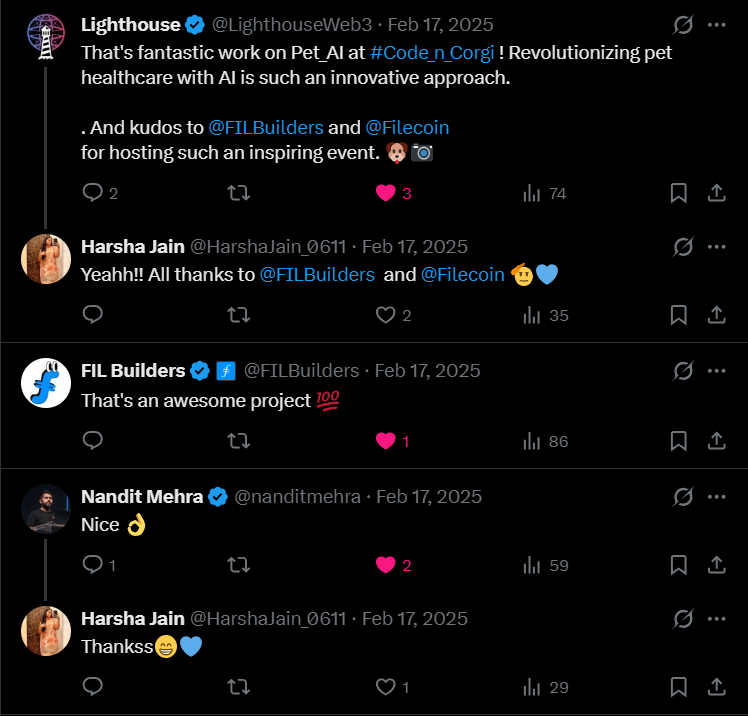Bookmark Harsha Jain's Thankss tweet
Image resolution: width=748 pixels, height=716 pixels.
[x=678, y=687]
